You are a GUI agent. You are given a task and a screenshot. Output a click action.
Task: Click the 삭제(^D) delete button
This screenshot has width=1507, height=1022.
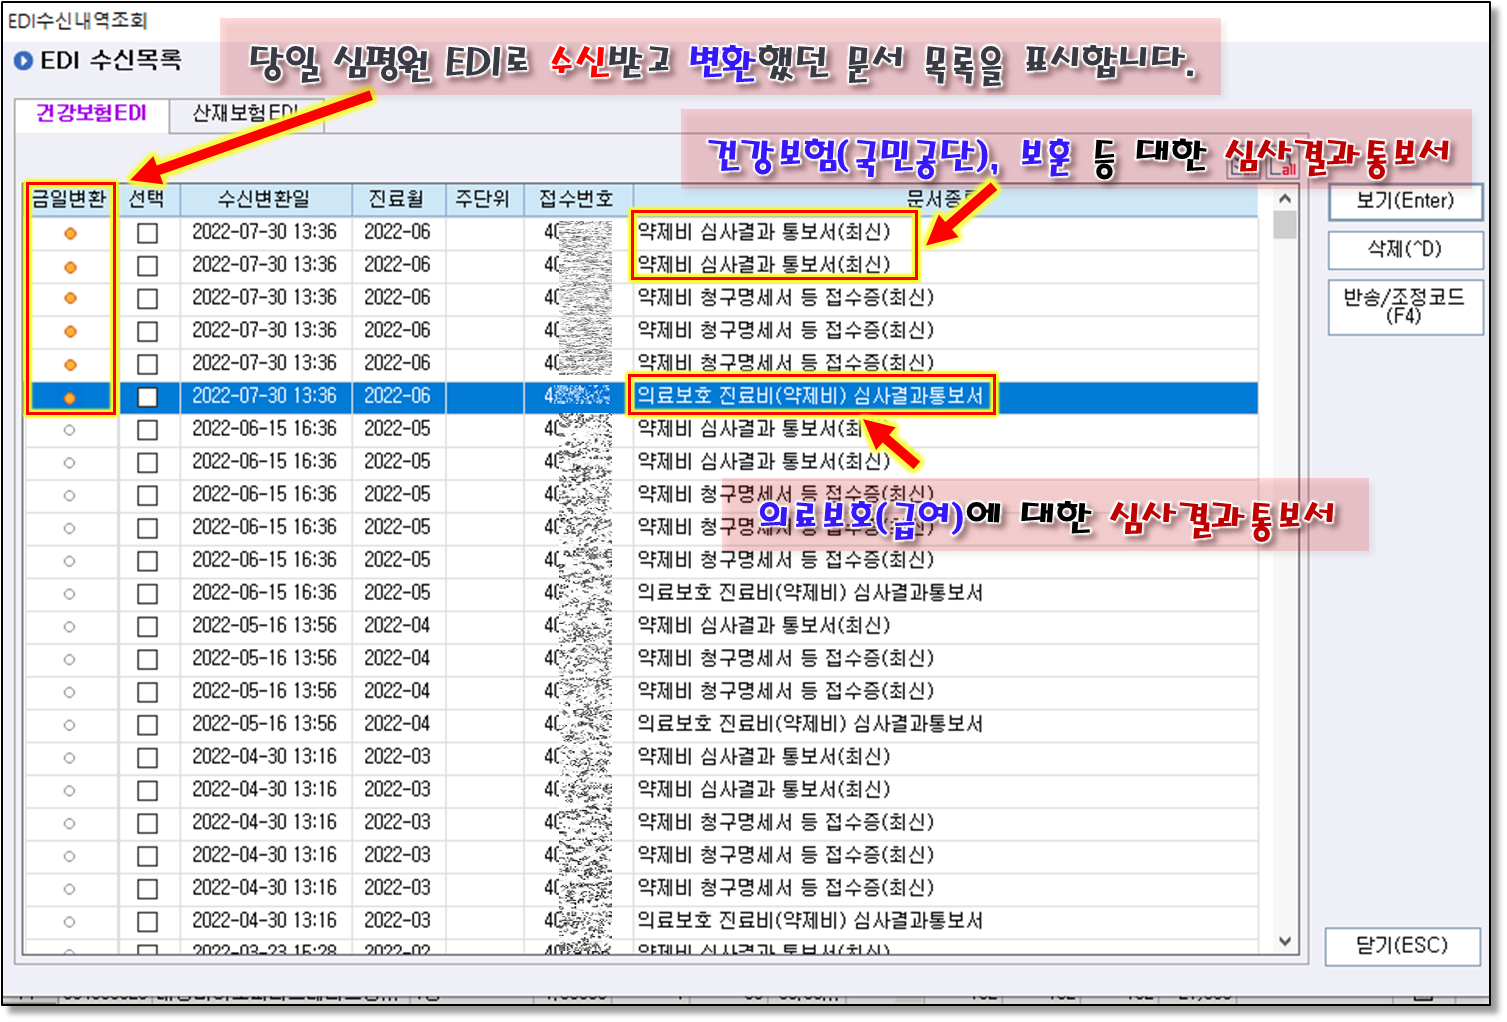click(1404, 249)
